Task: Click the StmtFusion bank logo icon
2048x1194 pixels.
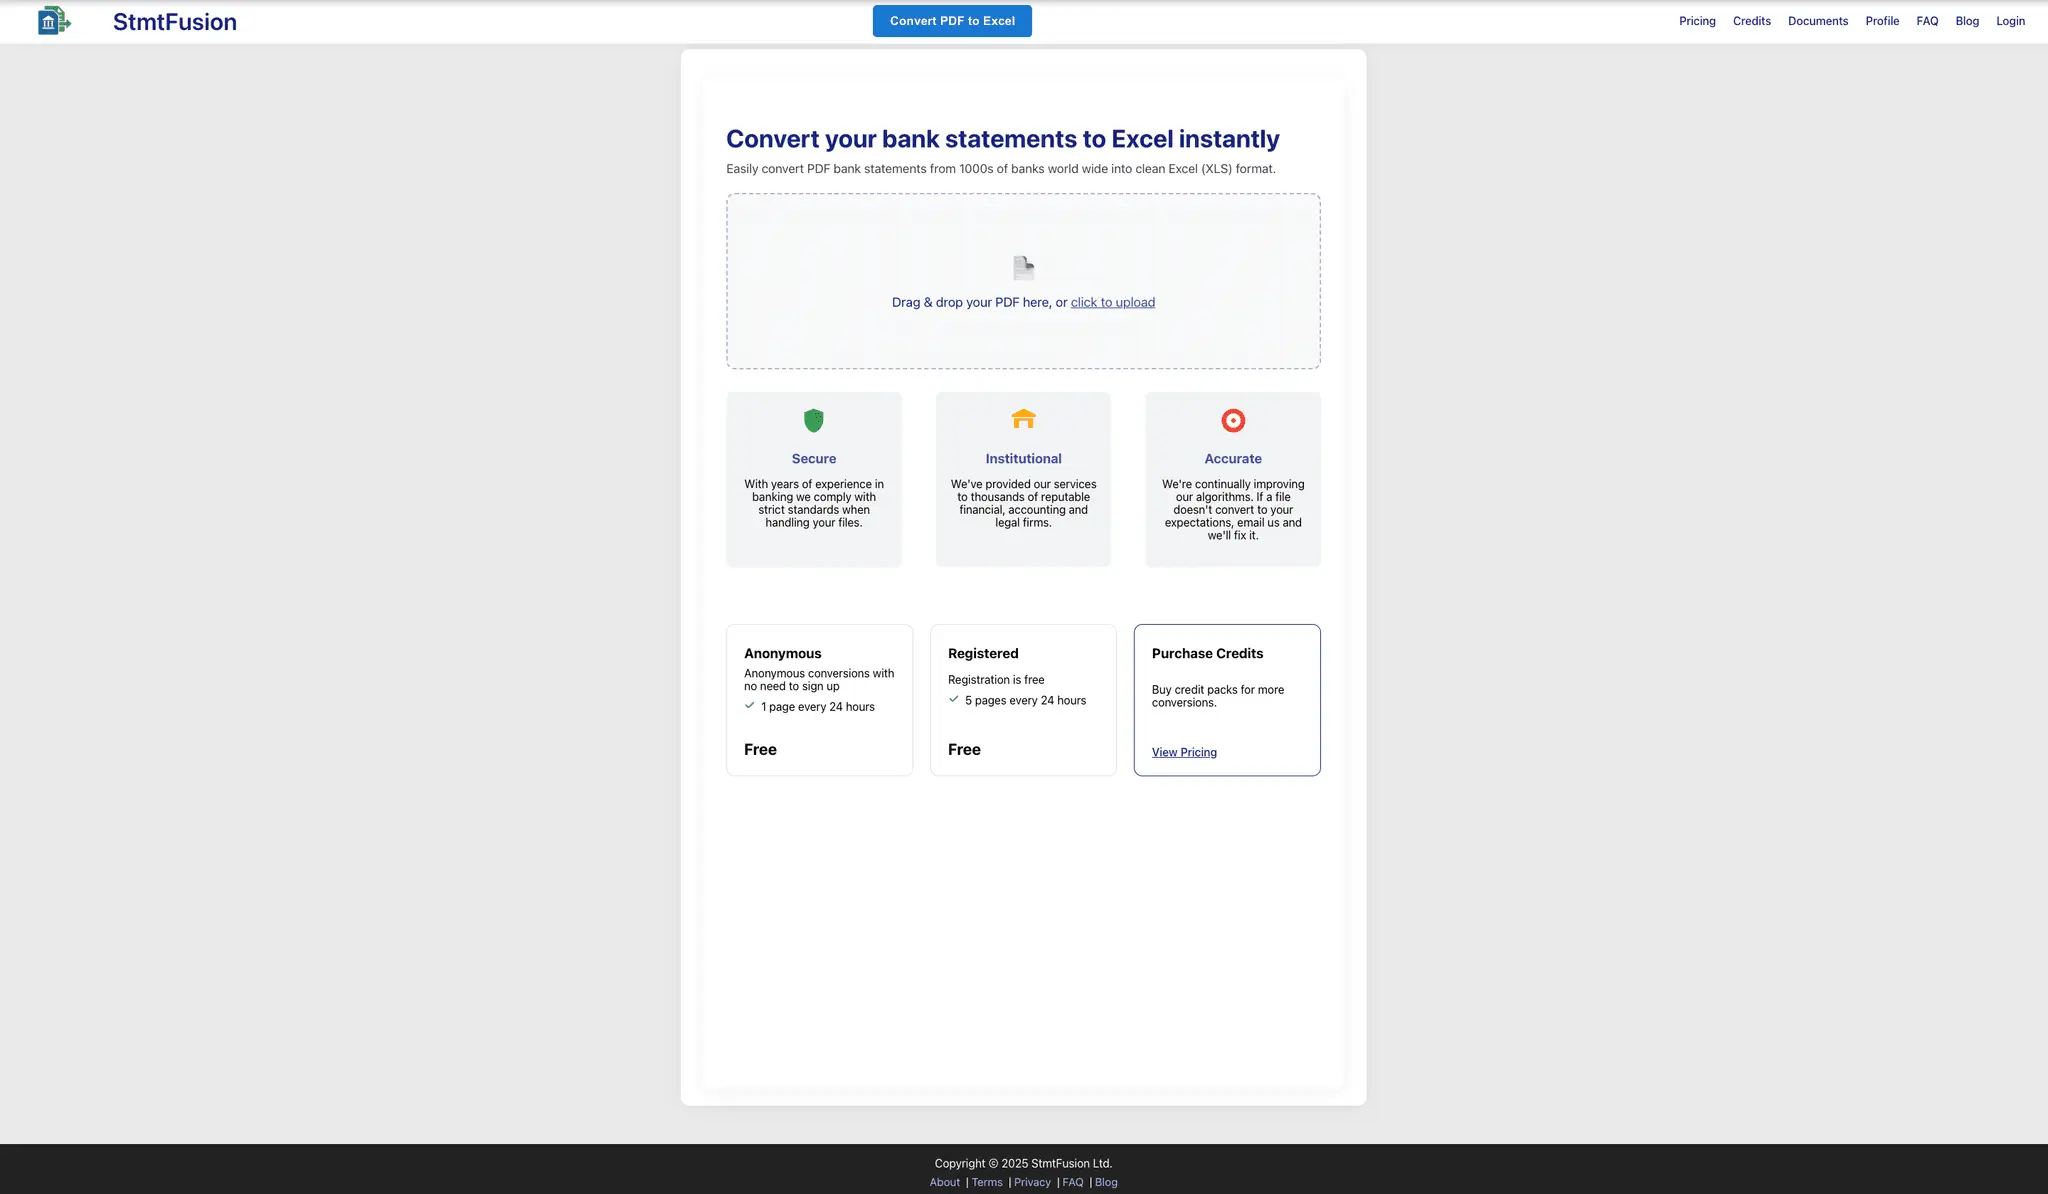Action: (x=54, y=21)
